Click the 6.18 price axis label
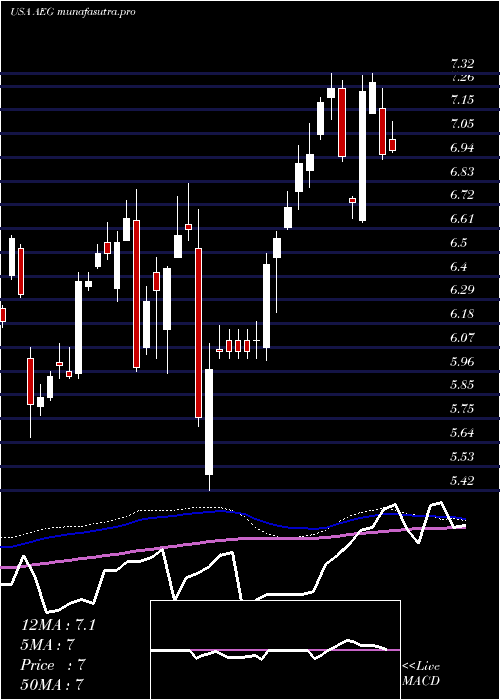 462,314
